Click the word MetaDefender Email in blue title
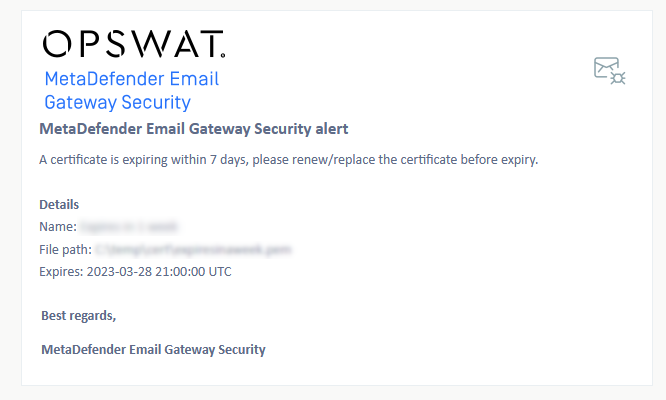Screen dimensions: 666x400 132,79
